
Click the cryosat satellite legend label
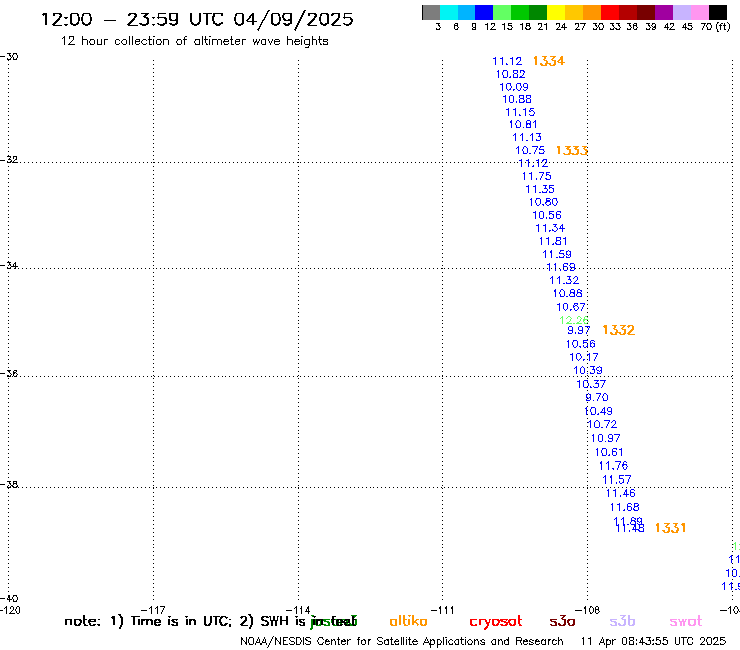[496, 622]
